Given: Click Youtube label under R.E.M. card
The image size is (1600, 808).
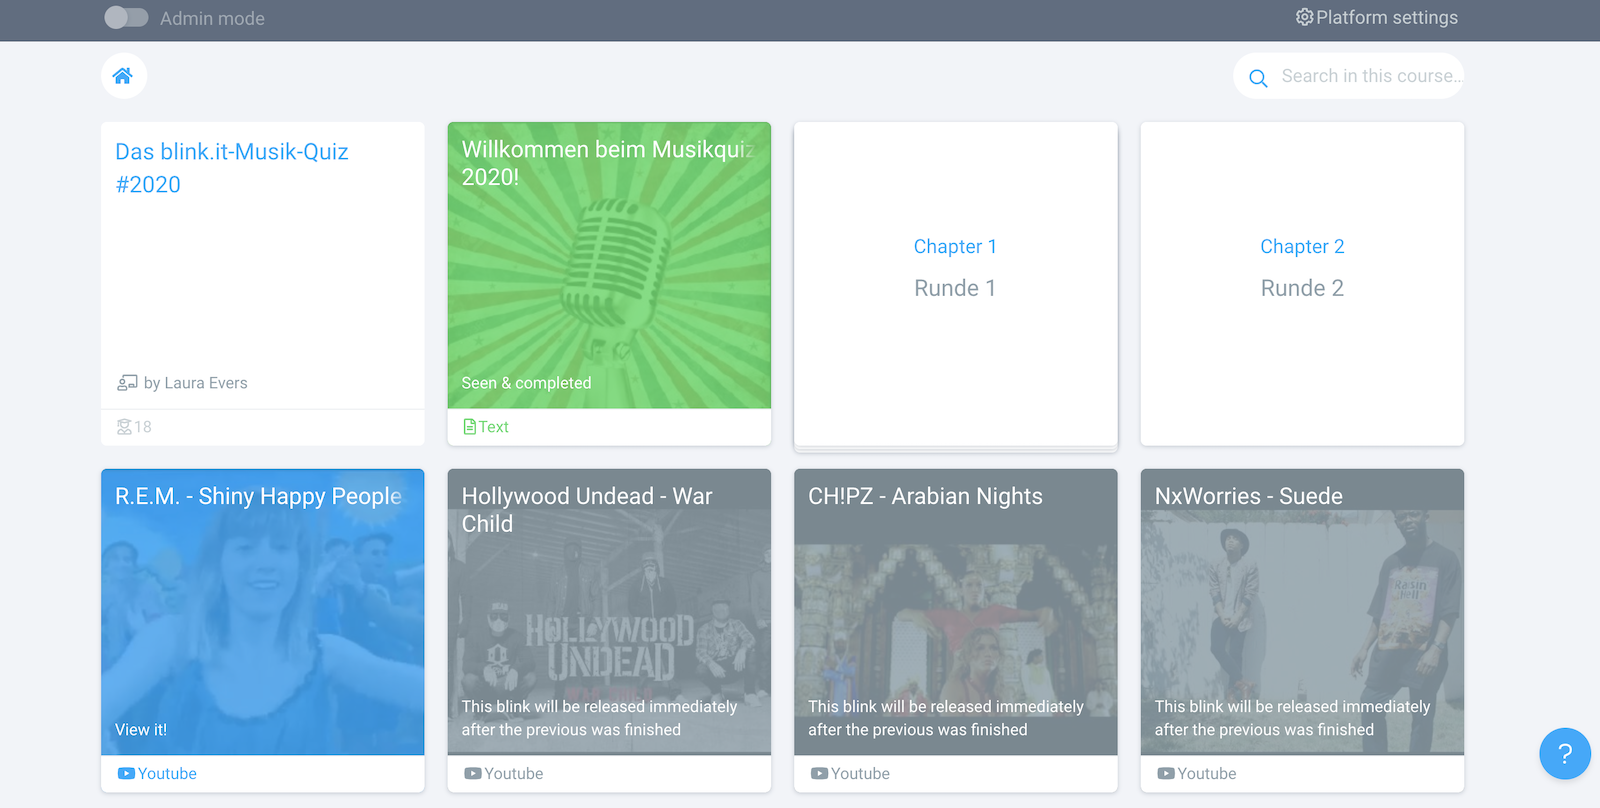Looking at the screenshot, I should (x=167, y=774).
